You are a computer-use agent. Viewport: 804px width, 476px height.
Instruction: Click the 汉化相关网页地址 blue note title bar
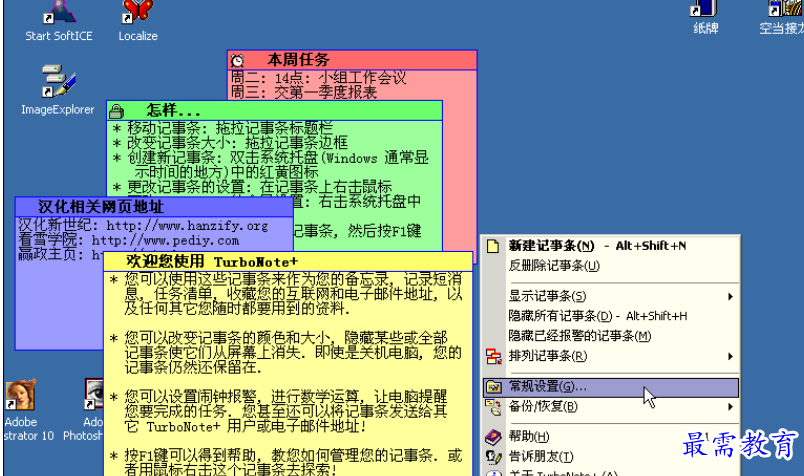154,207
